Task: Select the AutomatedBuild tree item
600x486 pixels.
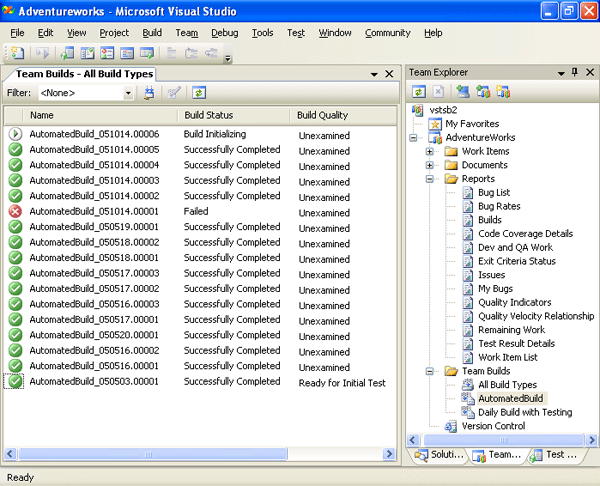Action: point(510,398)
